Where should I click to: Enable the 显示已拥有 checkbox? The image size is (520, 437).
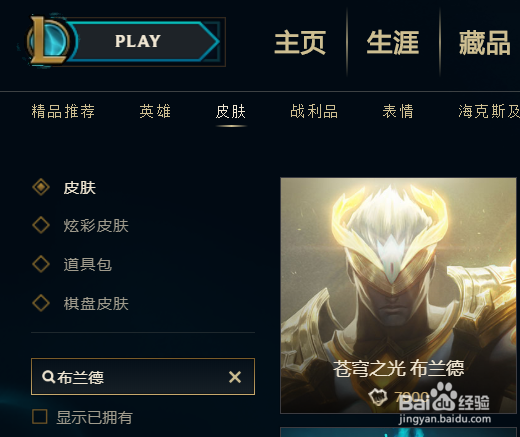coord(40,417)
